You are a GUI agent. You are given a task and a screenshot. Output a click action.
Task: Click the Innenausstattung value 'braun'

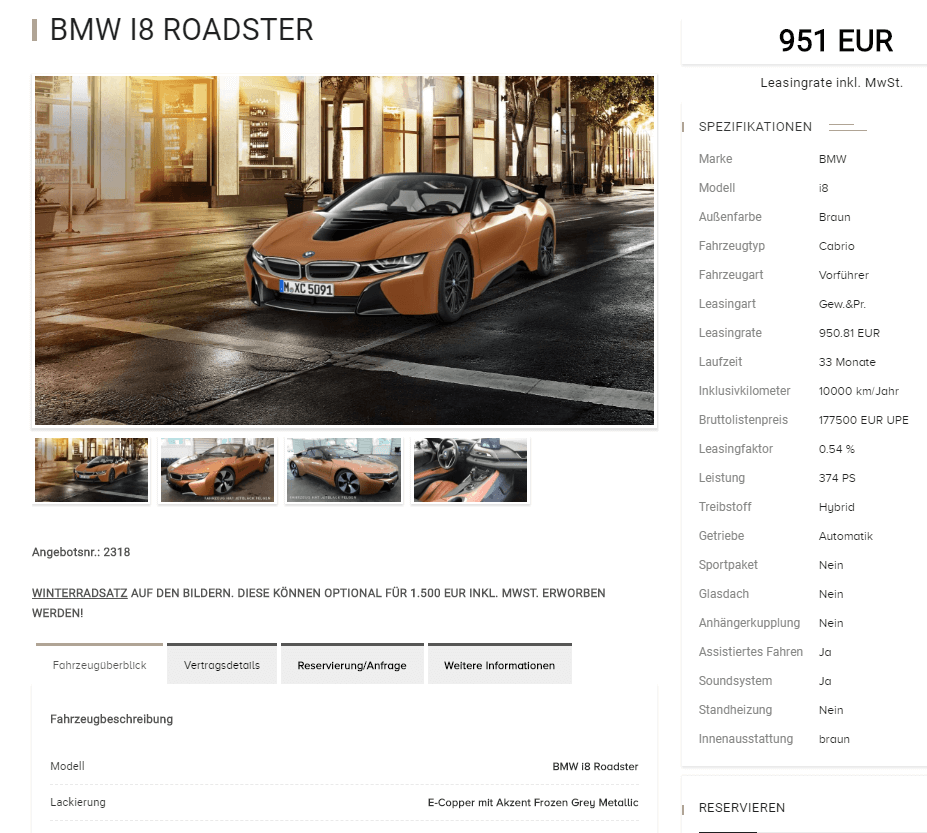pyautogui.click(x=834, y=739)
